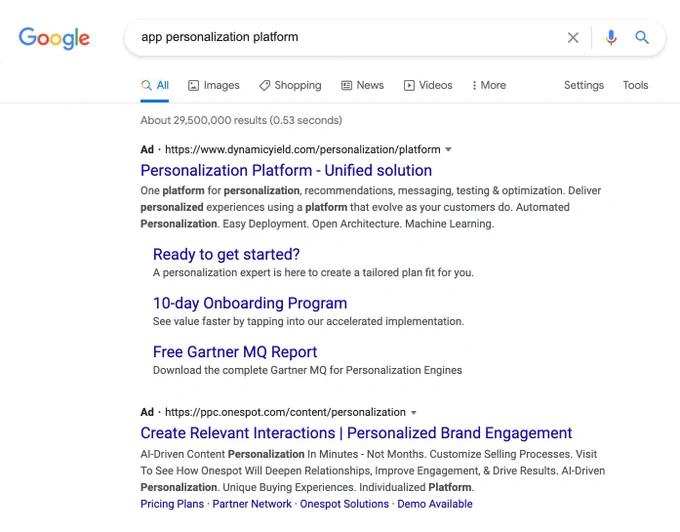Open the Free Gartner MQ Report link
The width and height of the screenshot is (680, 532).
[x=235, y=352]
